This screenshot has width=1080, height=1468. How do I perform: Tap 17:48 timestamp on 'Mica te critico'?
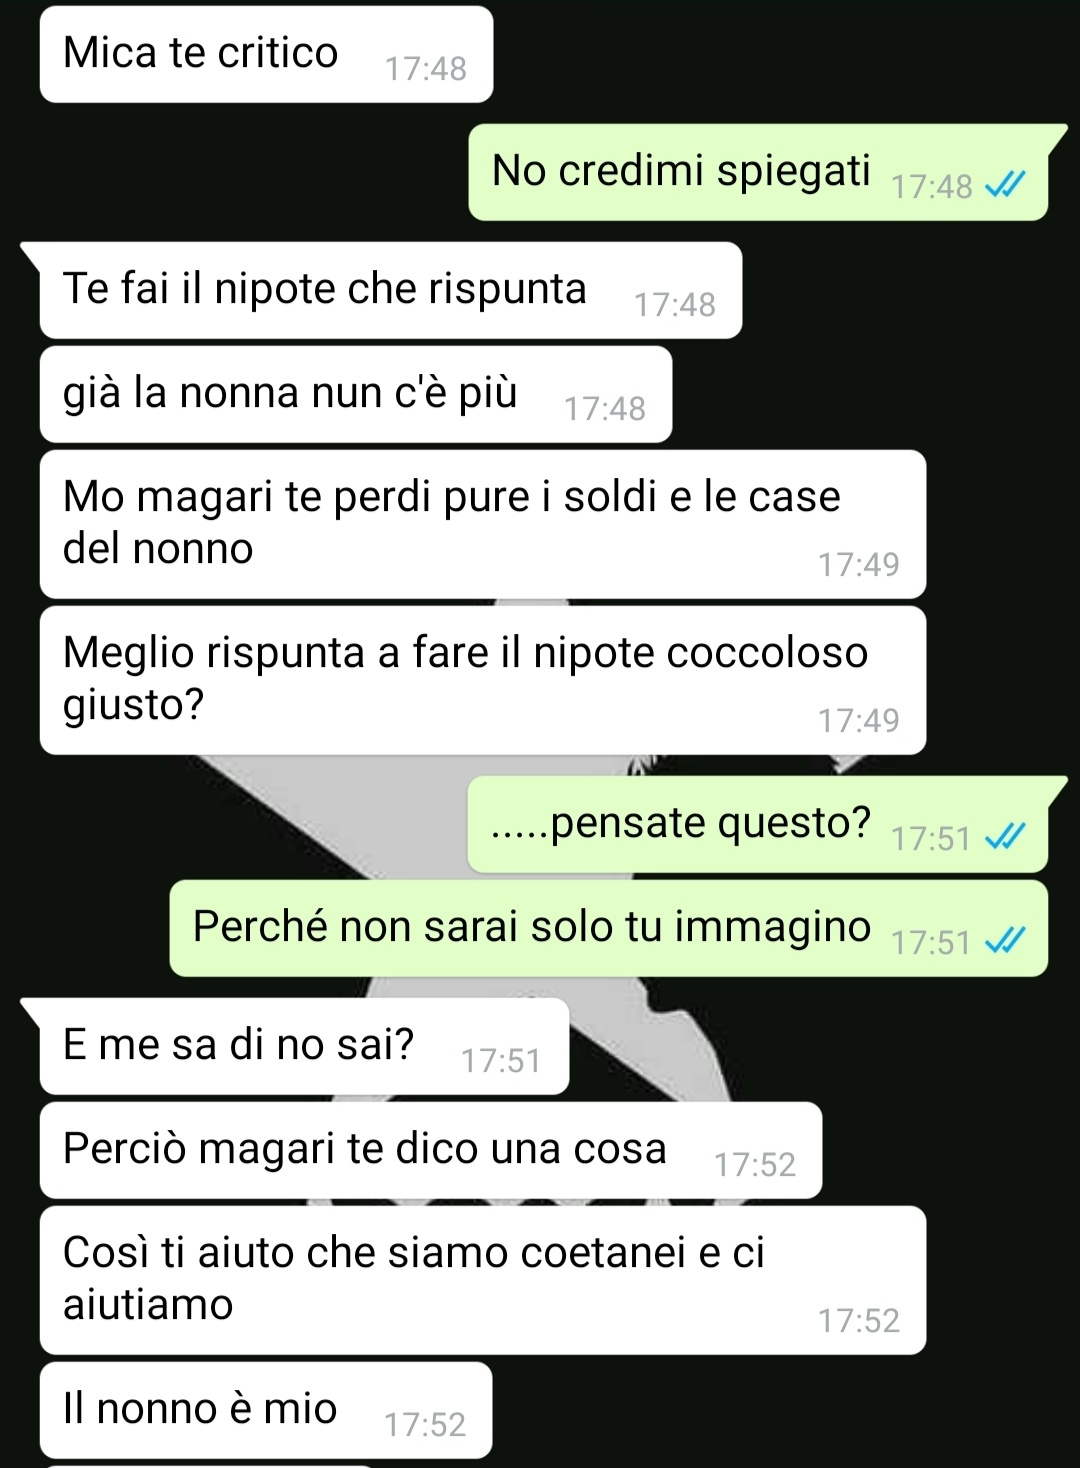point(426,69)
